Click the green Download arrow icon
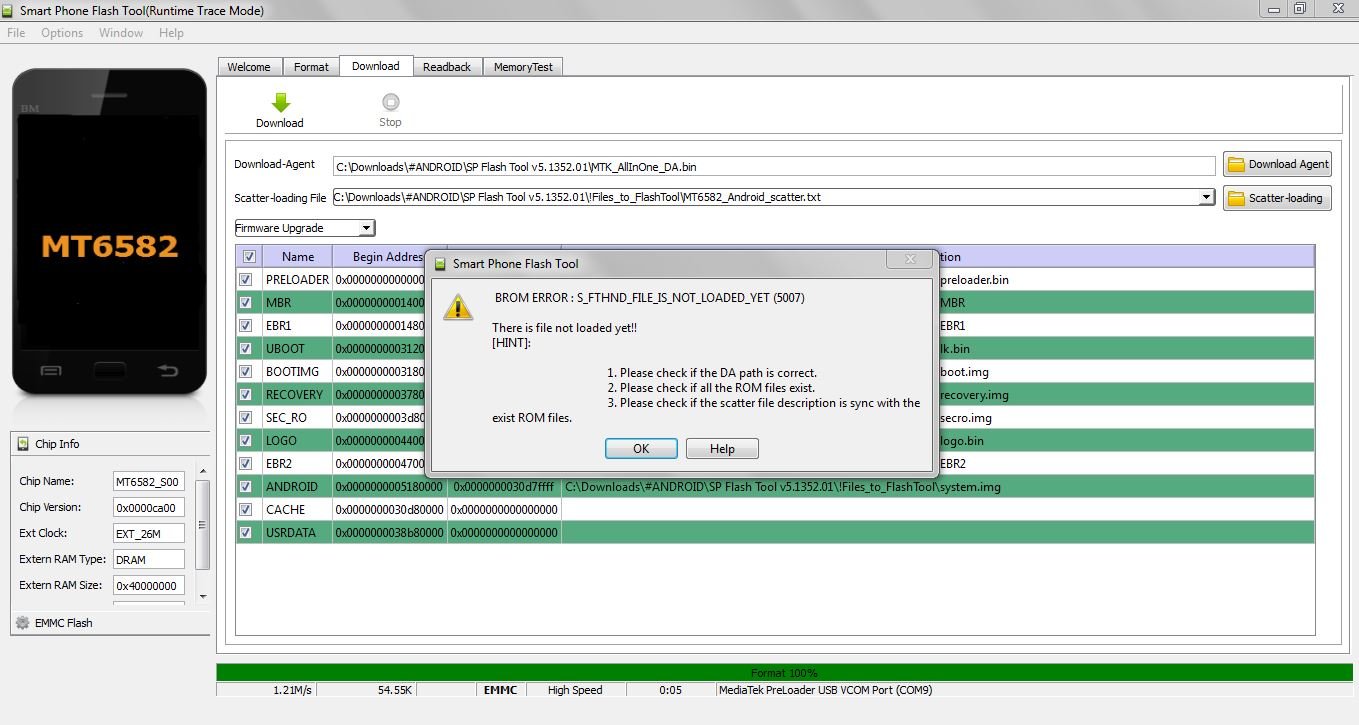This screenshot has width=1359, height=725. [x=281, y=102]
